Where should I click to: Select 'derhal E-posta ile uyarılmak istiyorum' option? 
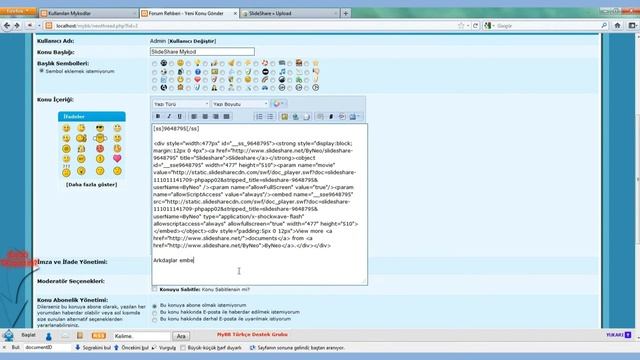154,320
